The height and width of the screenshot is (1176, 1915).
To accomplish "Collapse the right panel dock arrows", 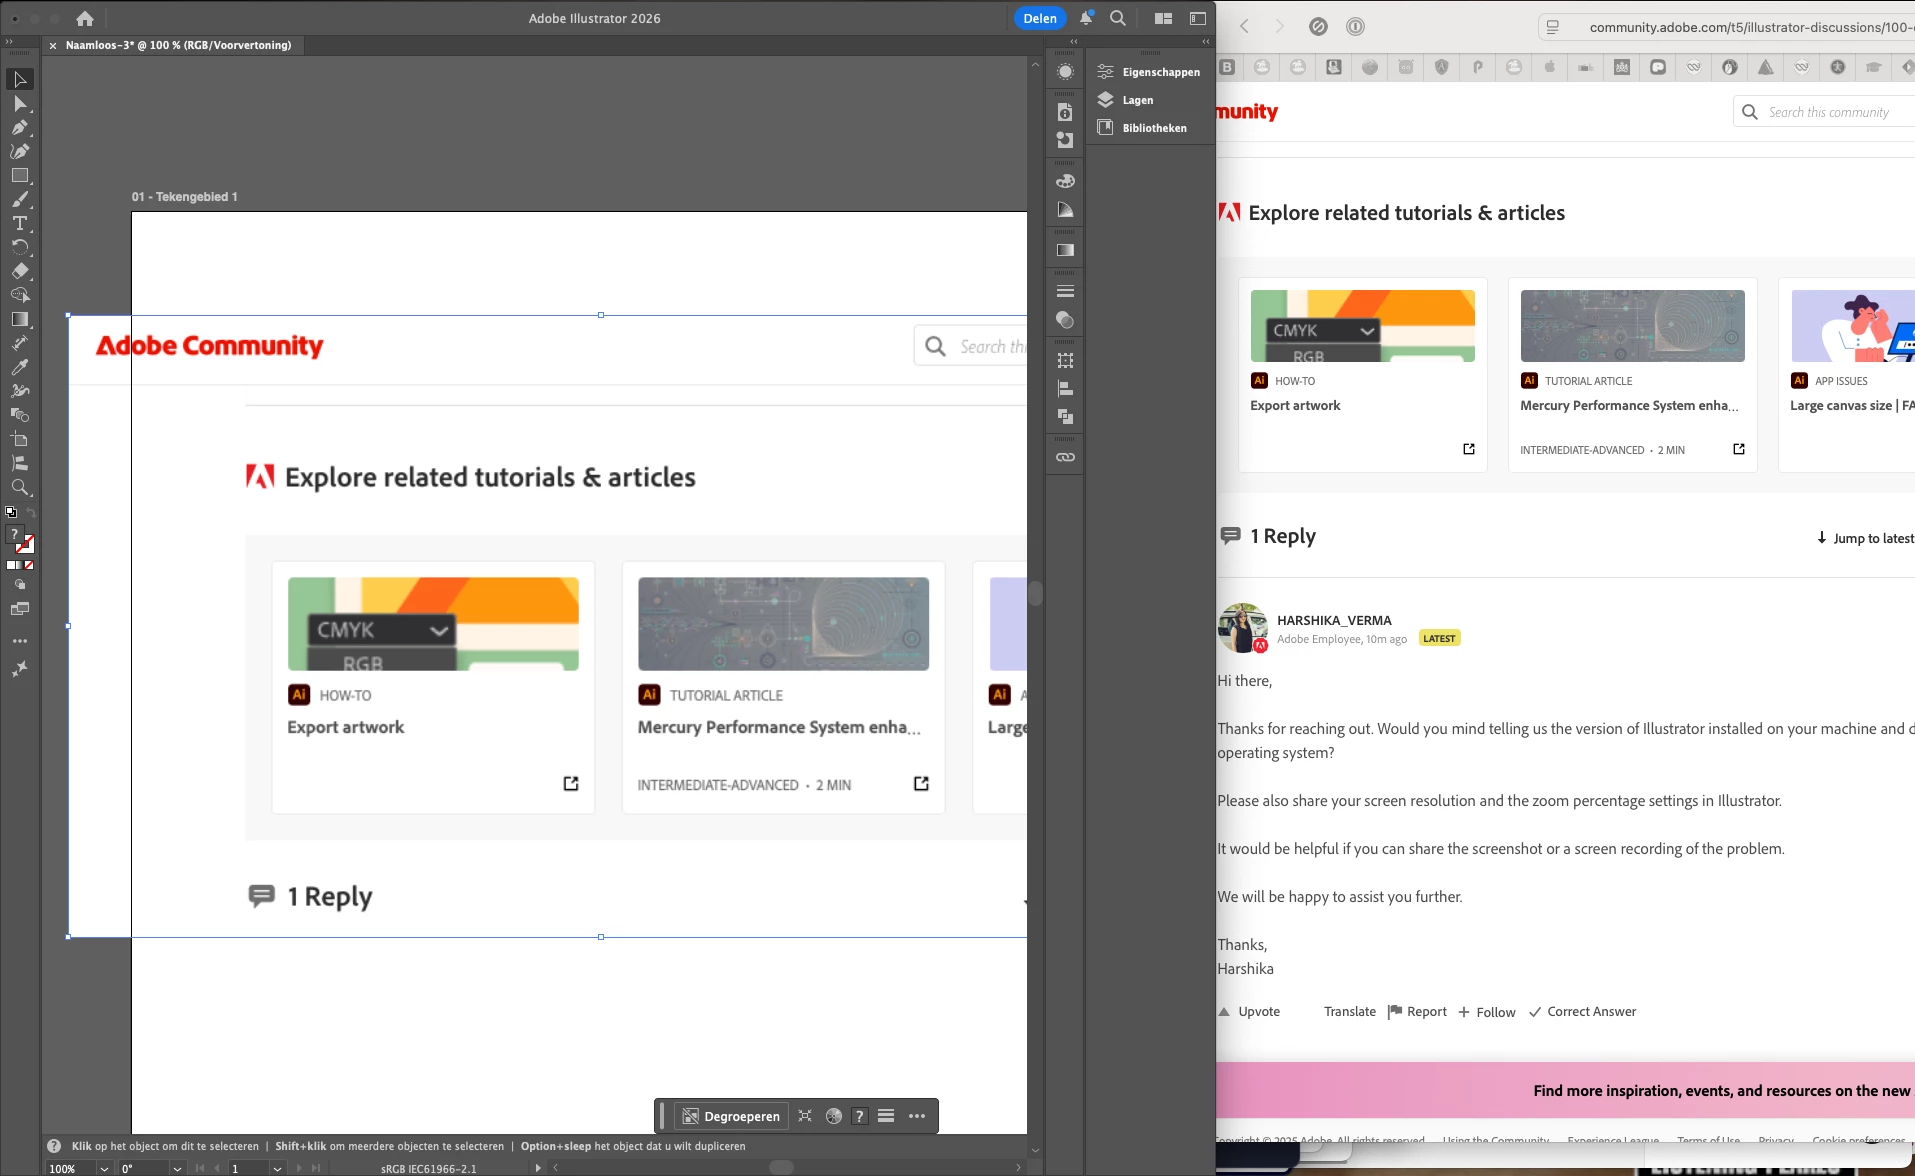I will 1205,41.
